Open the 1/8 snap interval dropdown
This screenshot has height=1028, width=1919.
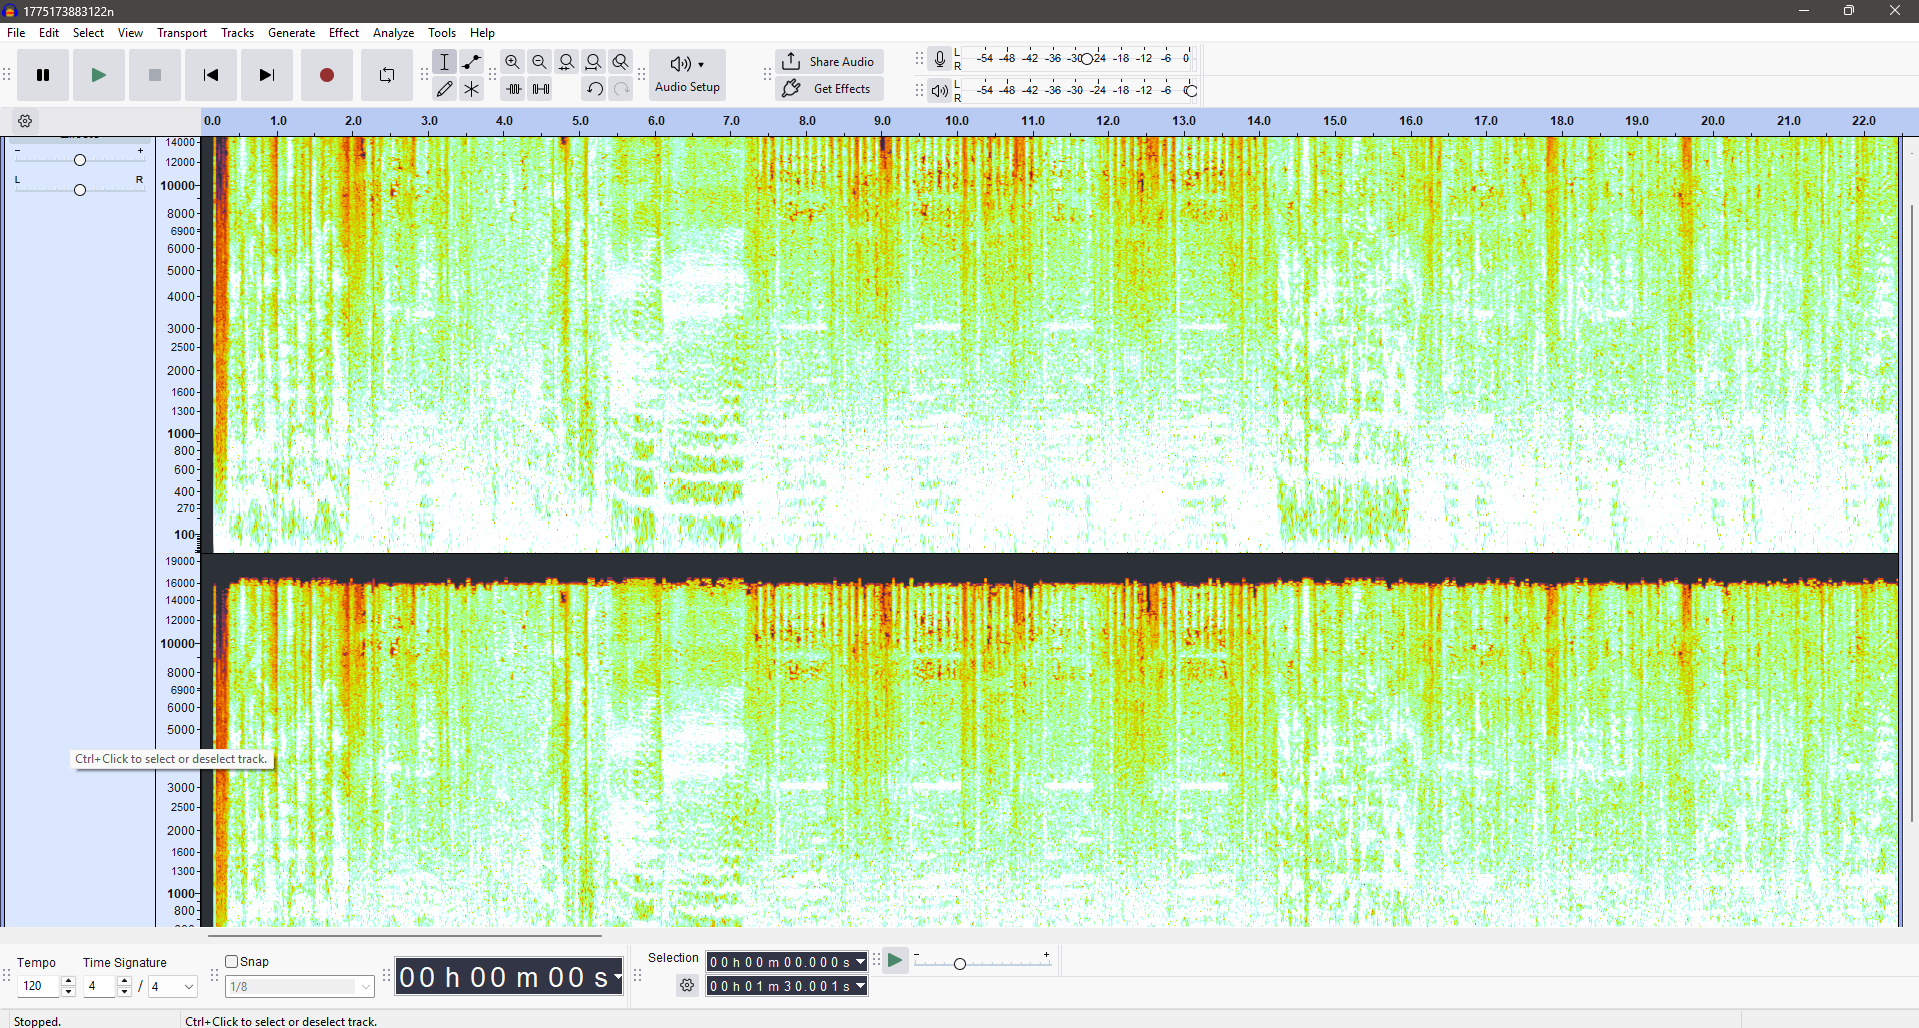click(x=365, y=987)
